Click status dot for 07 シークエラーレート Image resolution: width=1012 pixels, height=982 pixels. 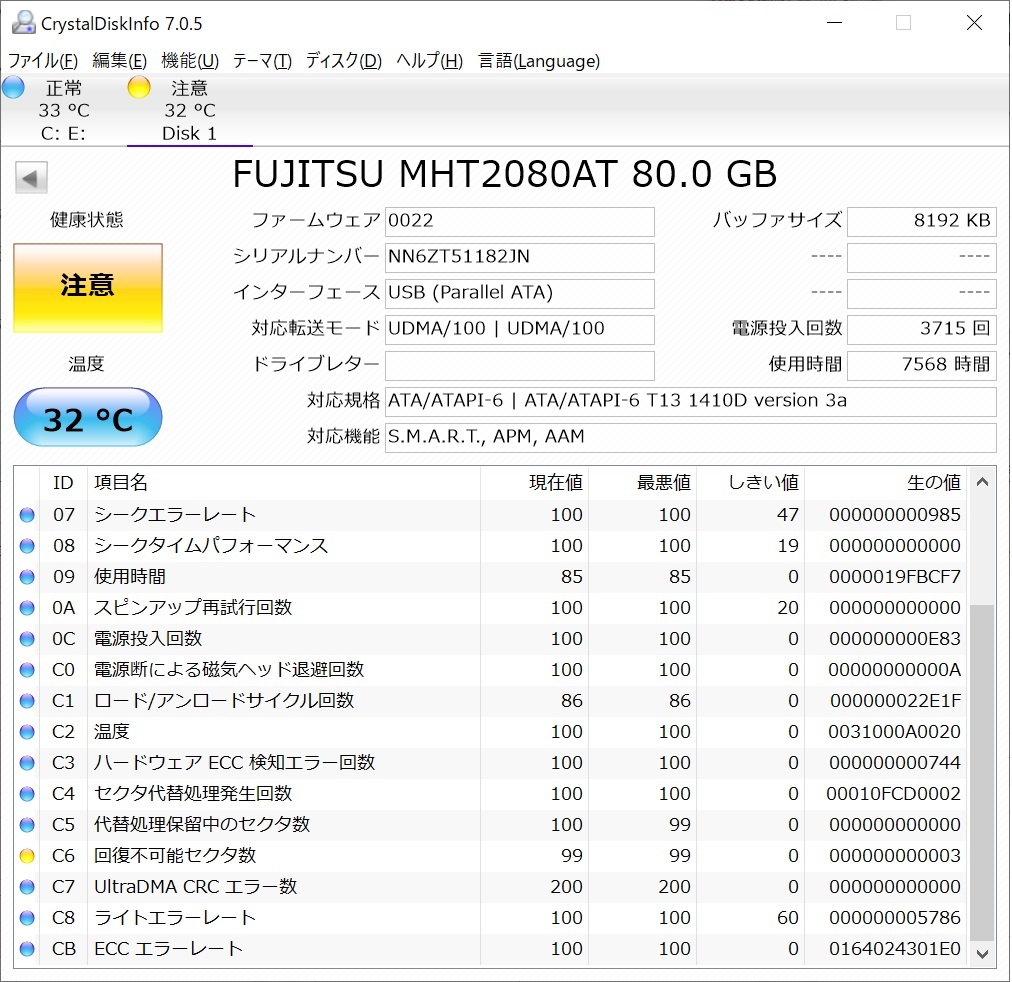(27, 515)
